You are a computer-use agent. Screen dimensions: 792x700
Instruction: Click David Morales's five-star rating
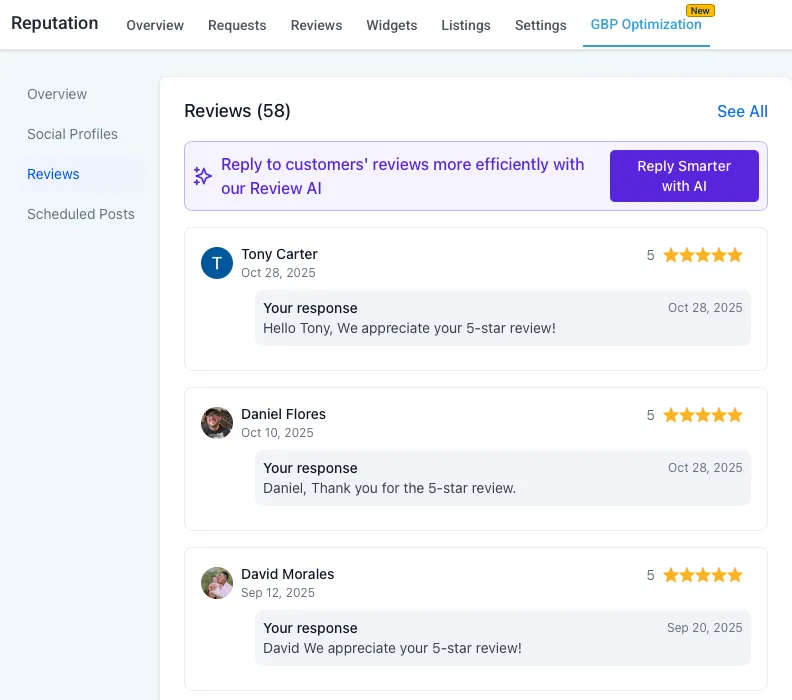[703, 575]
